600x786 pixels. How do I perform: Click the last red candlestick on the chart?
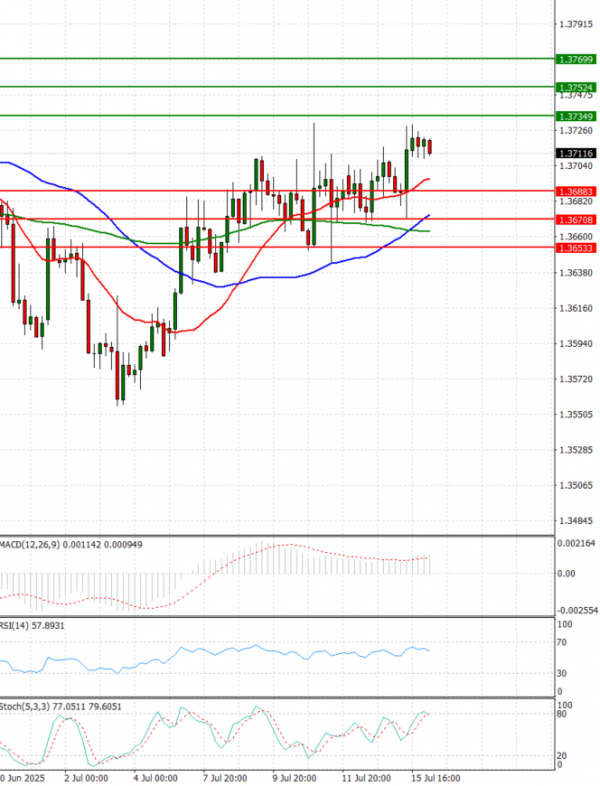[430, 147]
